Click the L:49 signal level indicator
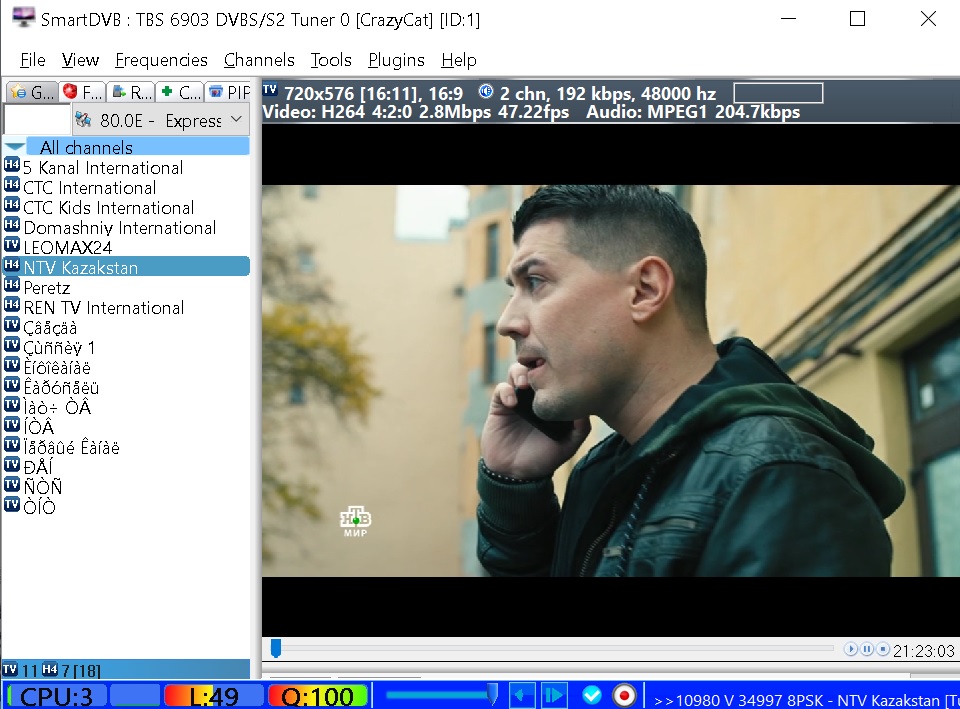 tap(213, 697)
